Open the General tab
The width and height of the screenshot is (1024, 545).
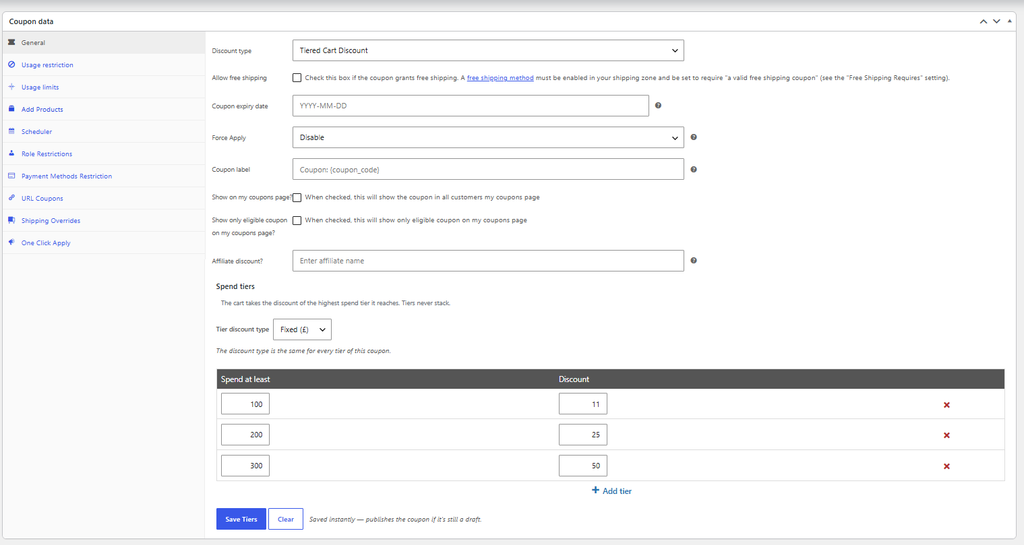pos(104,42)
